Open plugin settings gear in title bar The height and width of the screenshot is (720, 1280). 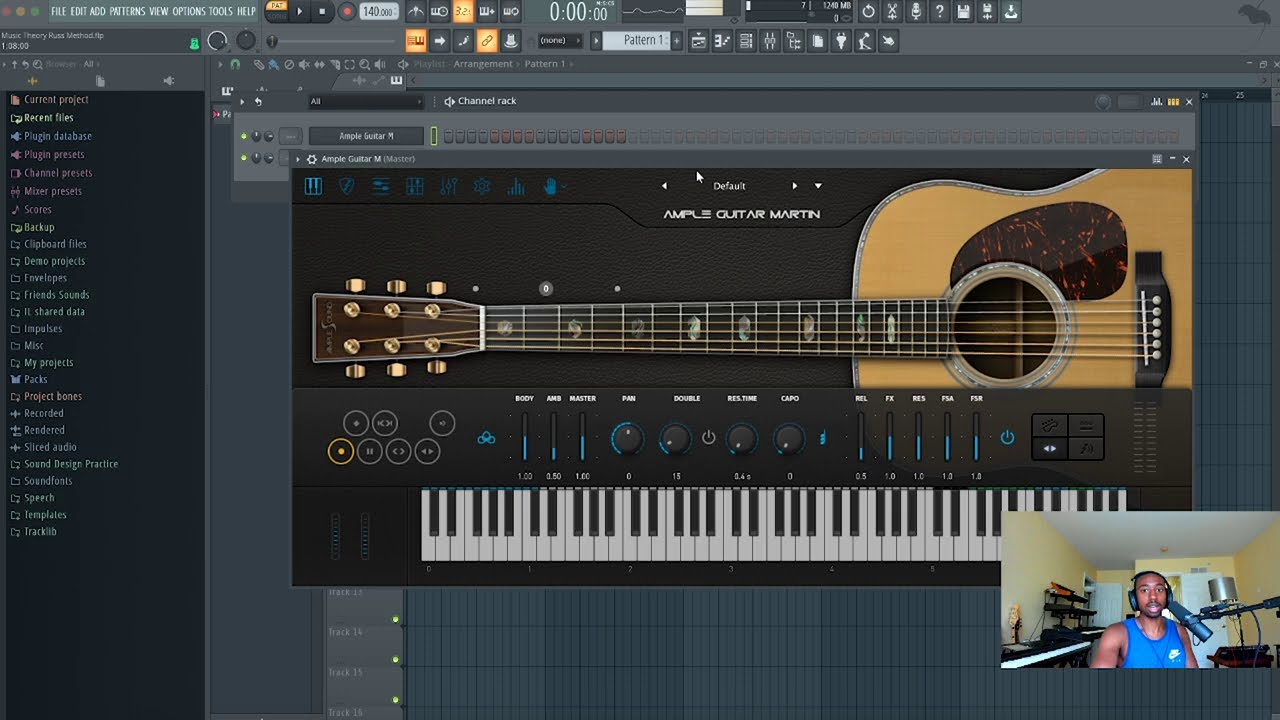click(x=312, y=159)
